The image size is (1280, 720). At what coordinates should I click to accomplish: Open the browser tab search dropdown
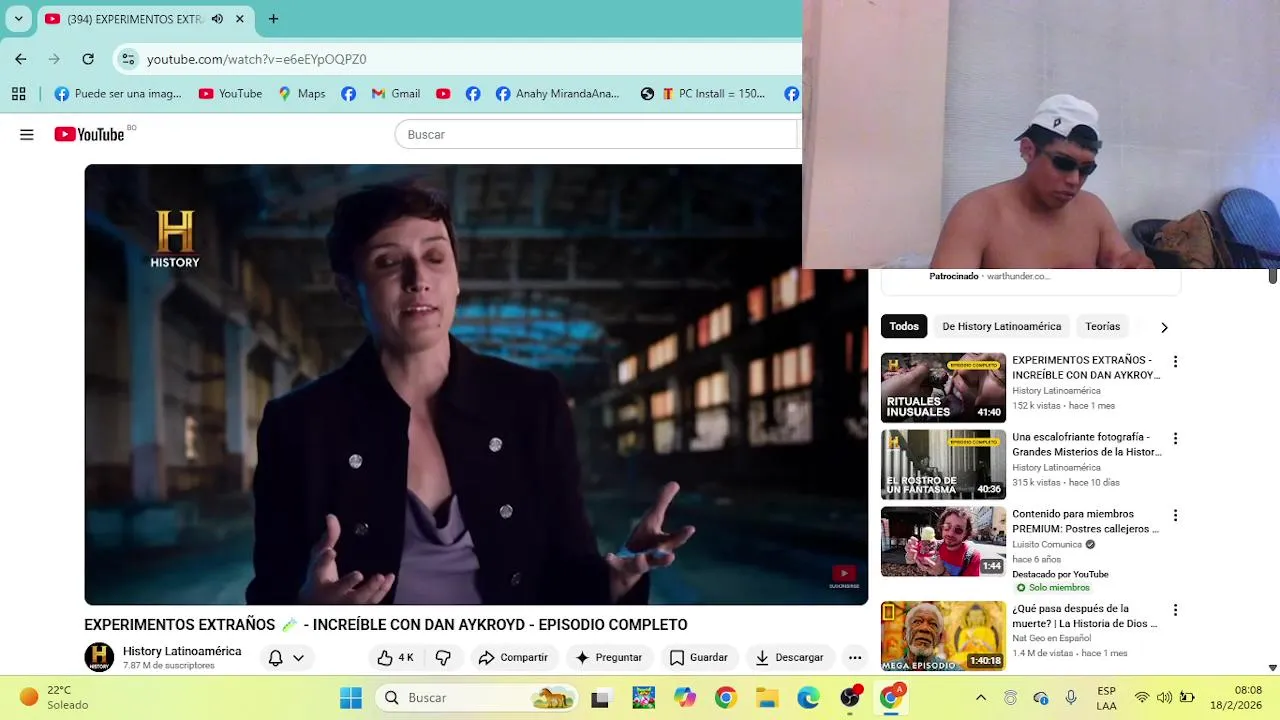click(x=18, y=19)
